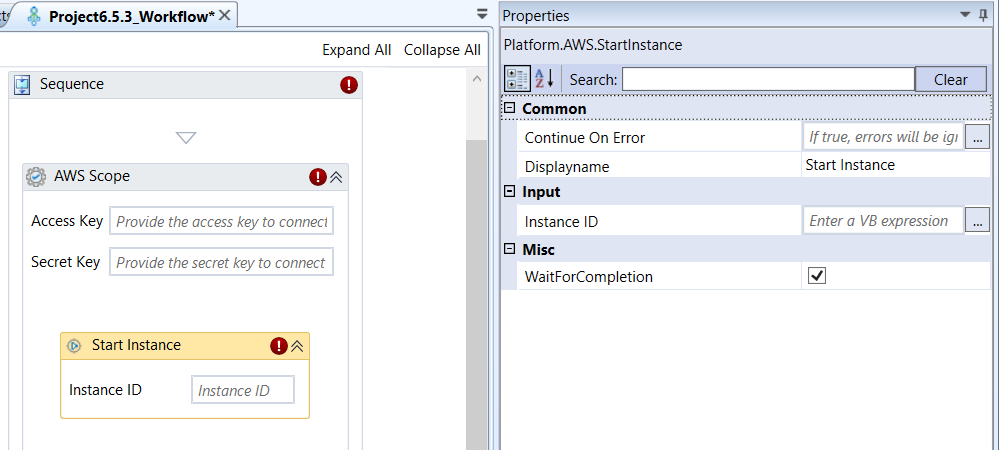Image resolution: width=999 pixels, height=450 pixels.
Task: Open the Properties panel options dropdown
Action: point(966,14)
